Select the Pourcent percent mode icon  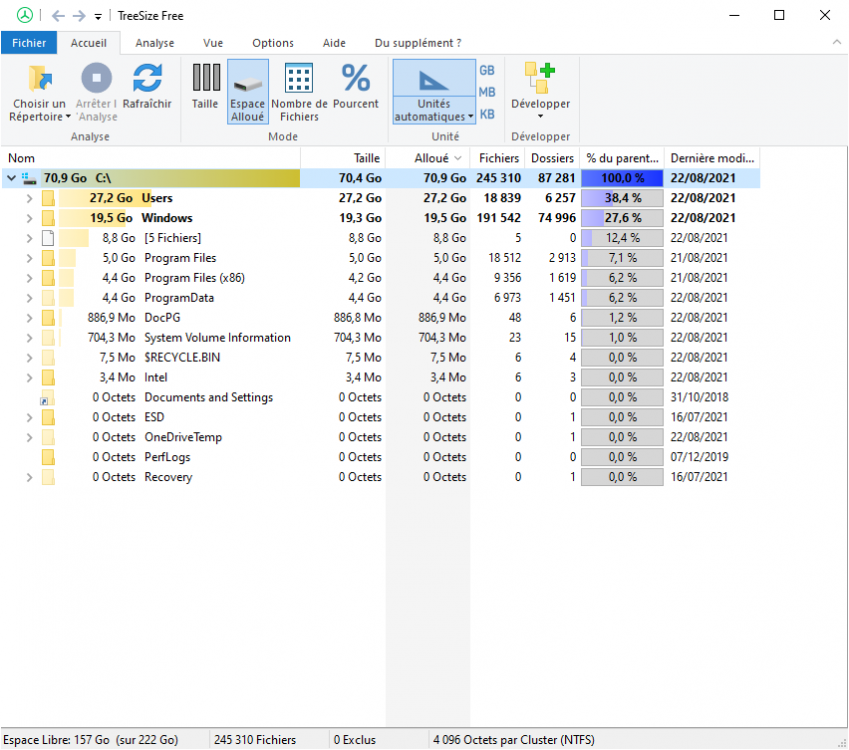pos(356,78)
